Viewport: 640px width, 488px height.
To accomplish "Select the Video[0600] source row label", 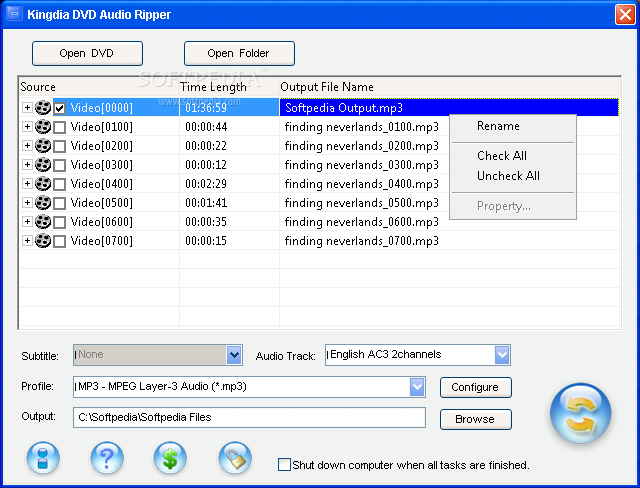I will click(x=102, y=222).
